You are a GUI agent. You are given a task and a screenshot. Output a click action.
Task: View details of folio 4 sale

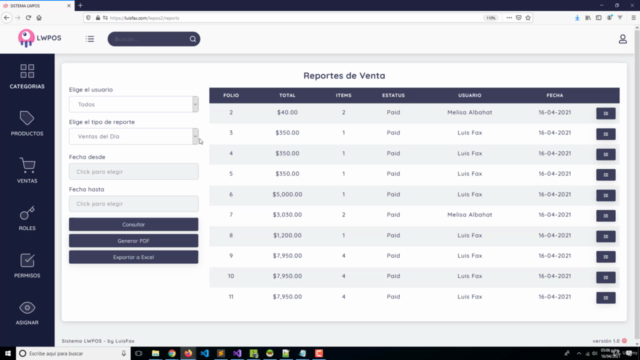pyautogui.click(x=606, y=154)
